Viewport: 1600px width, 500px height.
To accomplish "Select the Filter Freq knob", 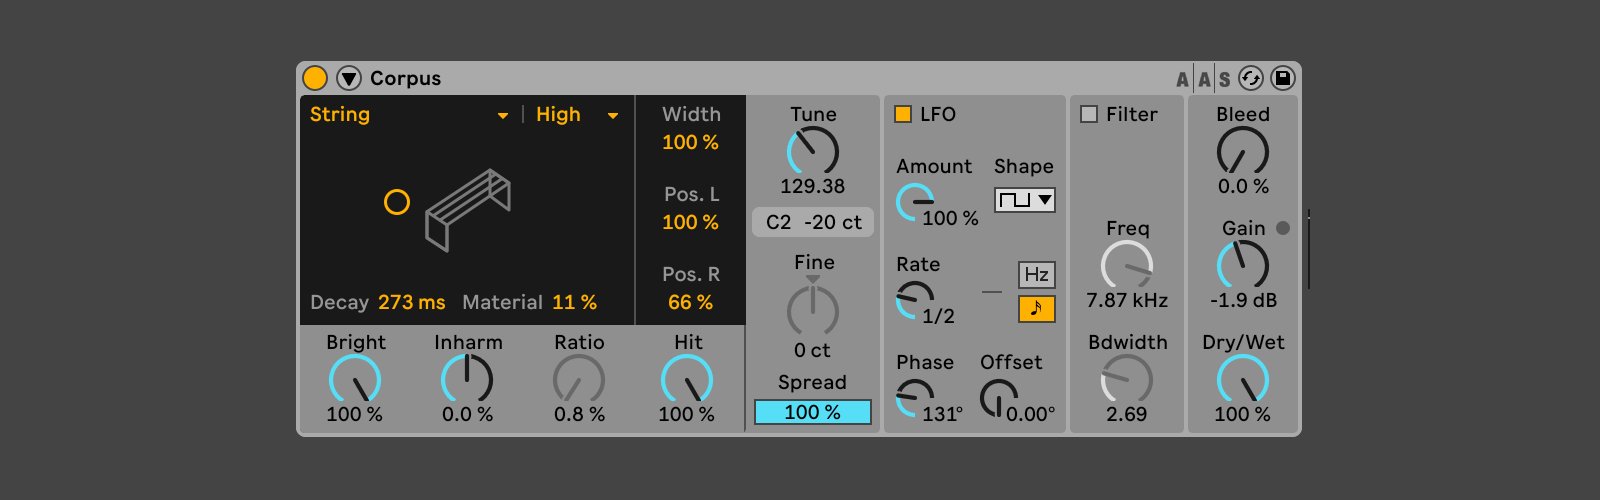I will point(1127,267).
